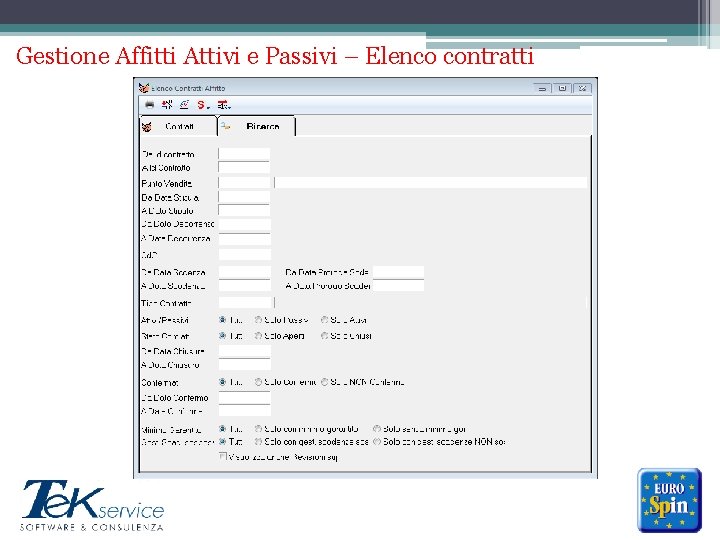Click the A Data Conferma field
The width and height of the screenshot is (720, 540).
tap(244, 410)
